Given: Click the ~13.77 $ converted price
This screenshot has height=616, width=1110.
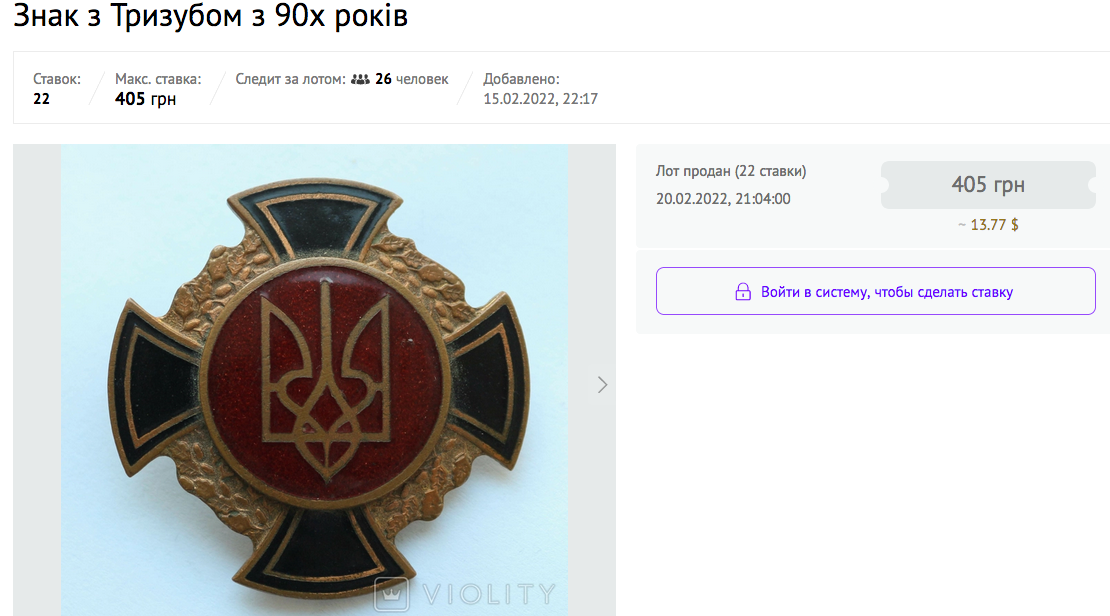Looking at the screenshot, I should pyautogui.click(x=988, y=225).
